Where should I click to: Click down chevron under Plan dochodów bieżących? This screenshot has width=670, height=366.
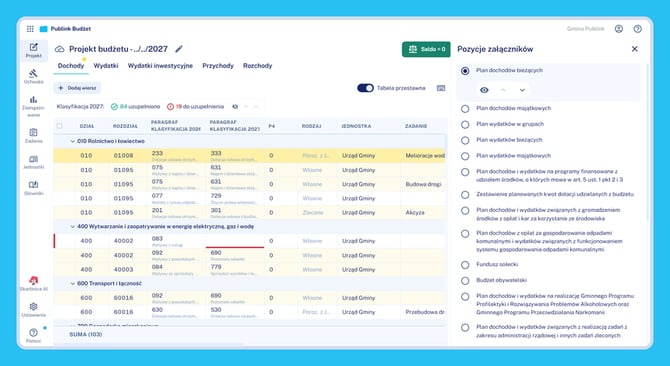coord(522,90)
